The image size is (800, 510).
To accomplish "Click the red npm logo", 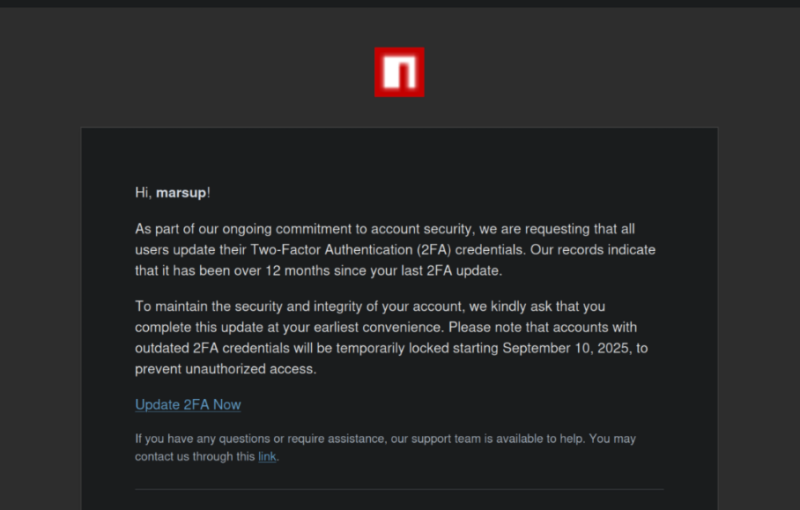I will pyautogui.click(x=399, y=72).
